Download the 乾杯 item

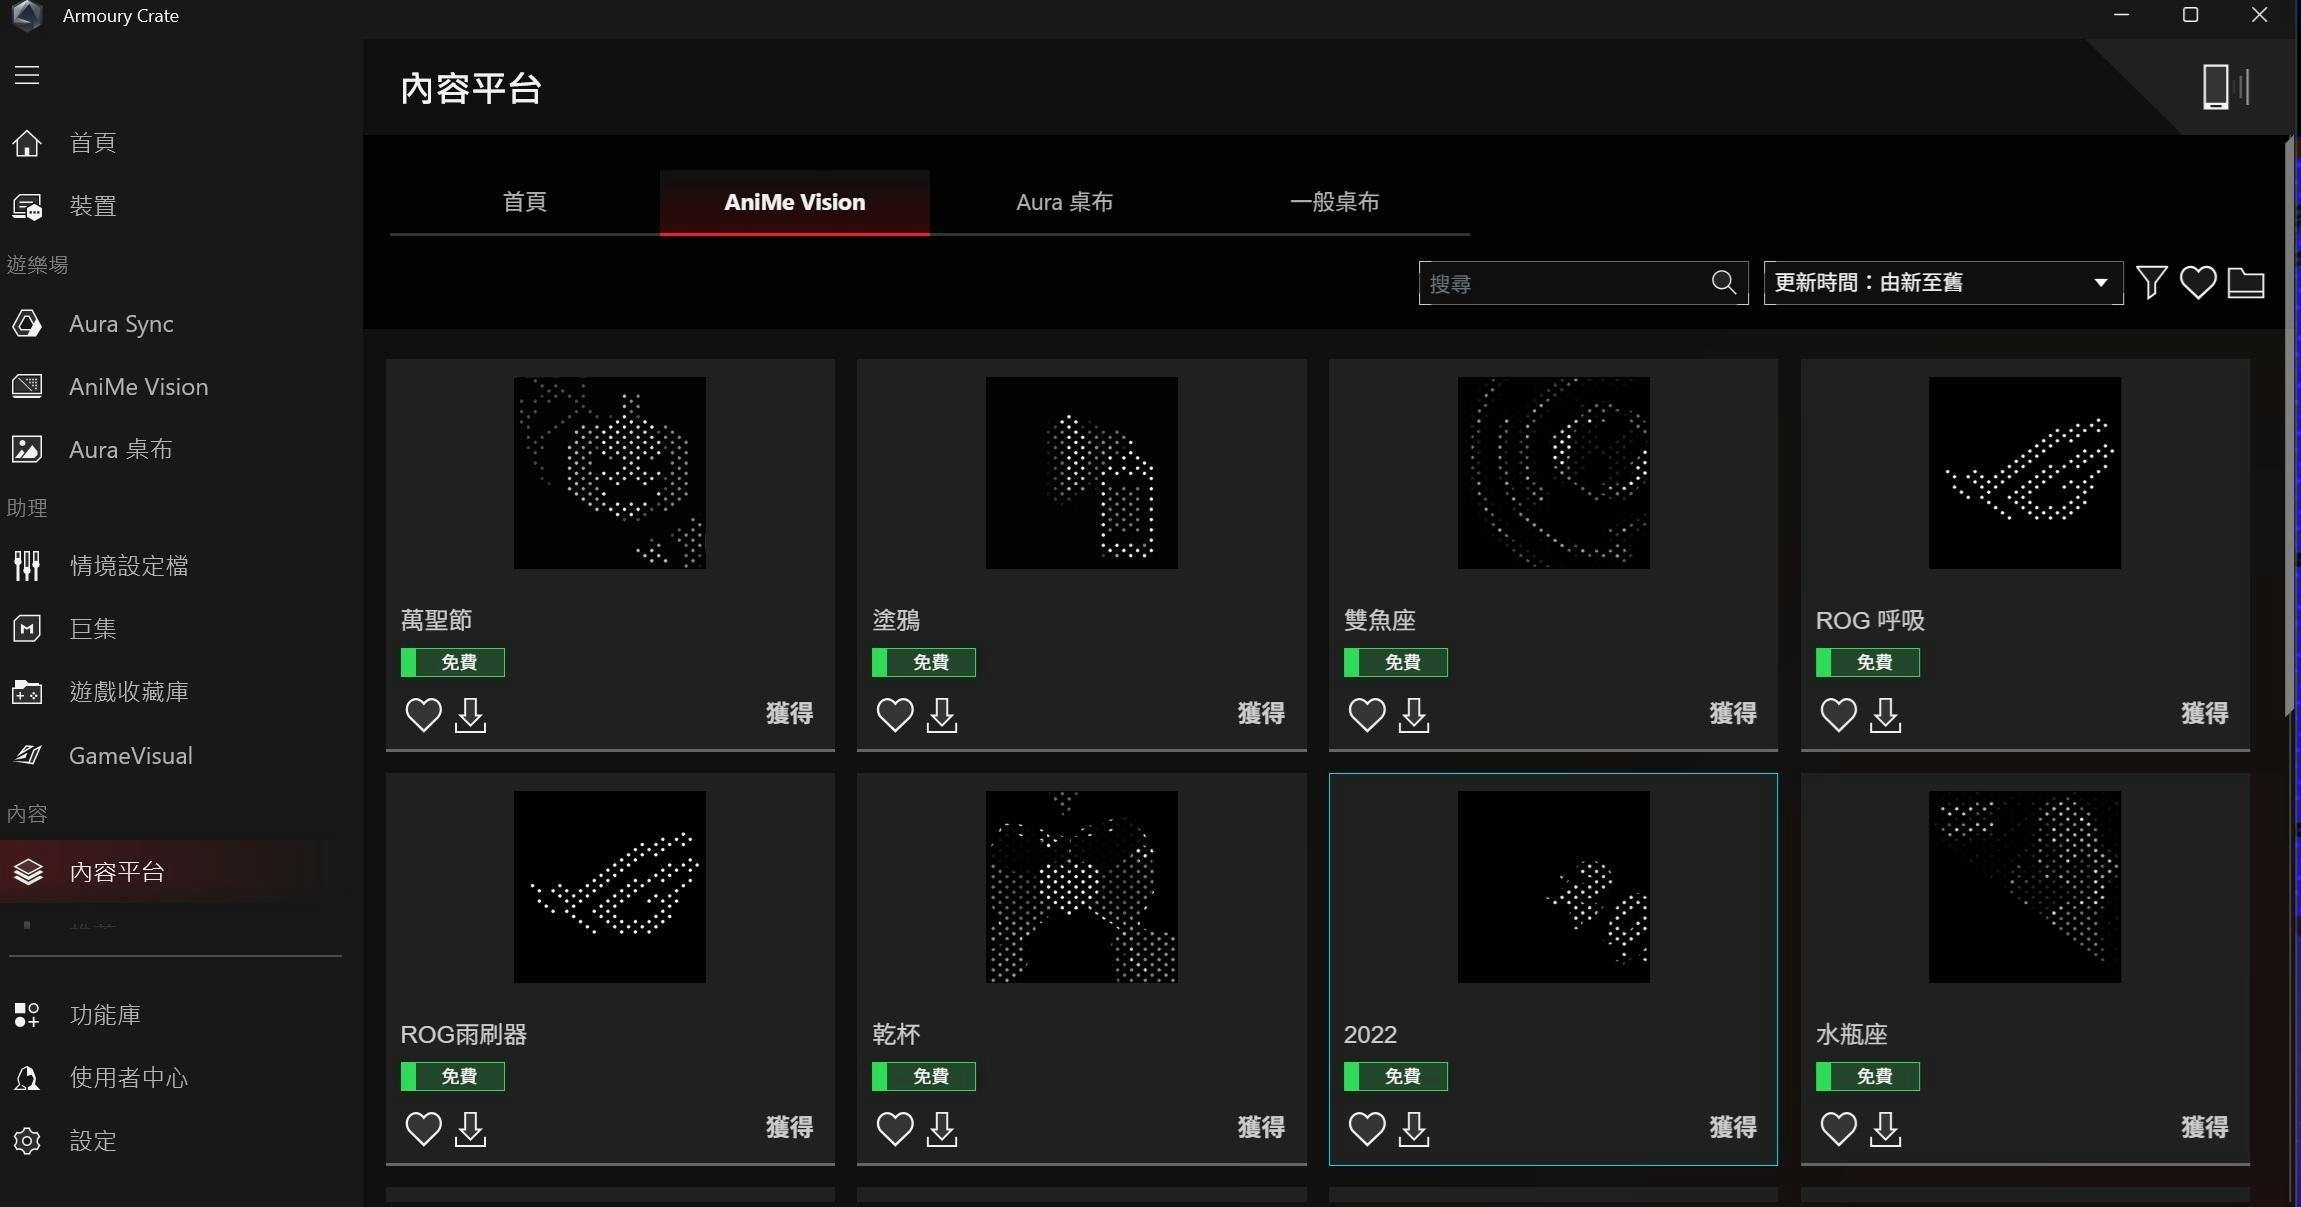click(x=942, y=1129)
